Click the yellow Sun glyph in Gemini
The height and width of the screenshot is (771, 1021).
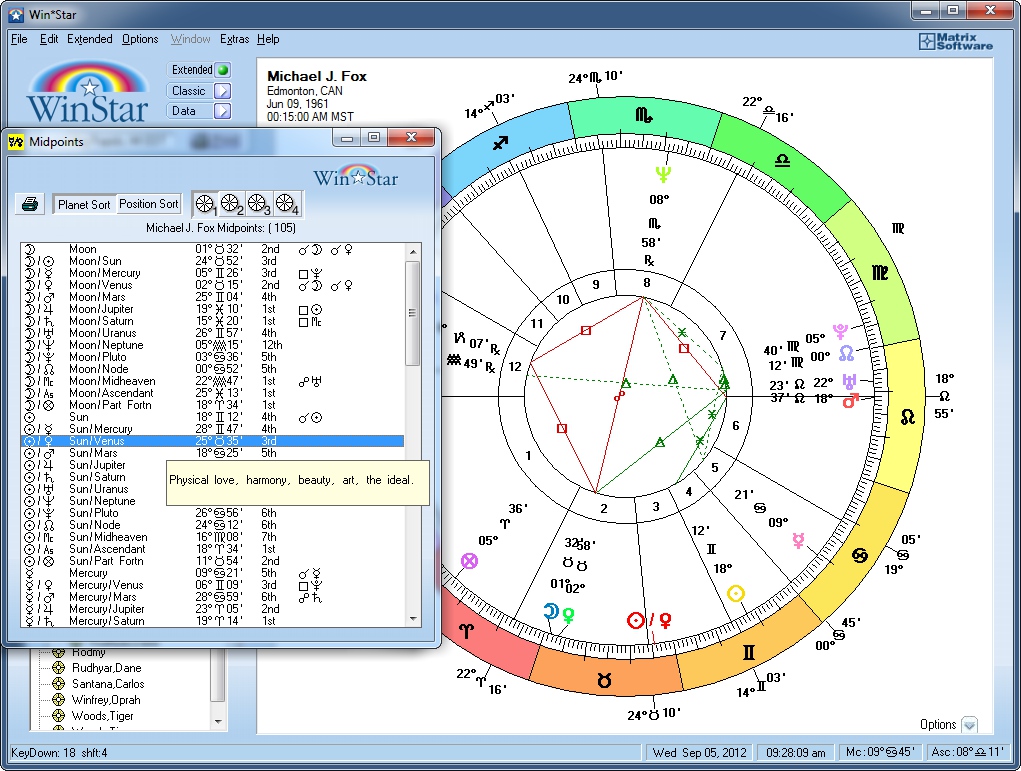click(x=736, y=593)
